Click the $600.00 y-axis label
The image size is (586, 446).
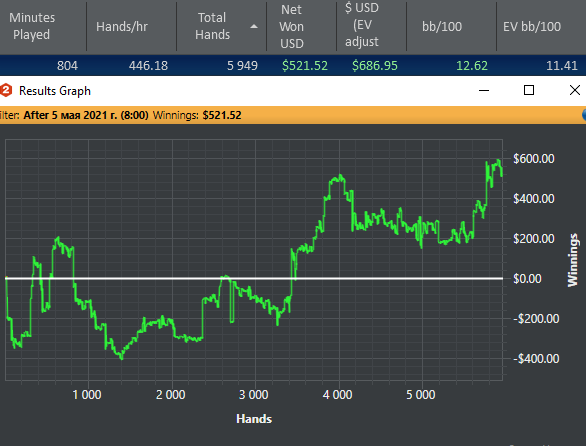pyautogui.click(x=534, y=159)
